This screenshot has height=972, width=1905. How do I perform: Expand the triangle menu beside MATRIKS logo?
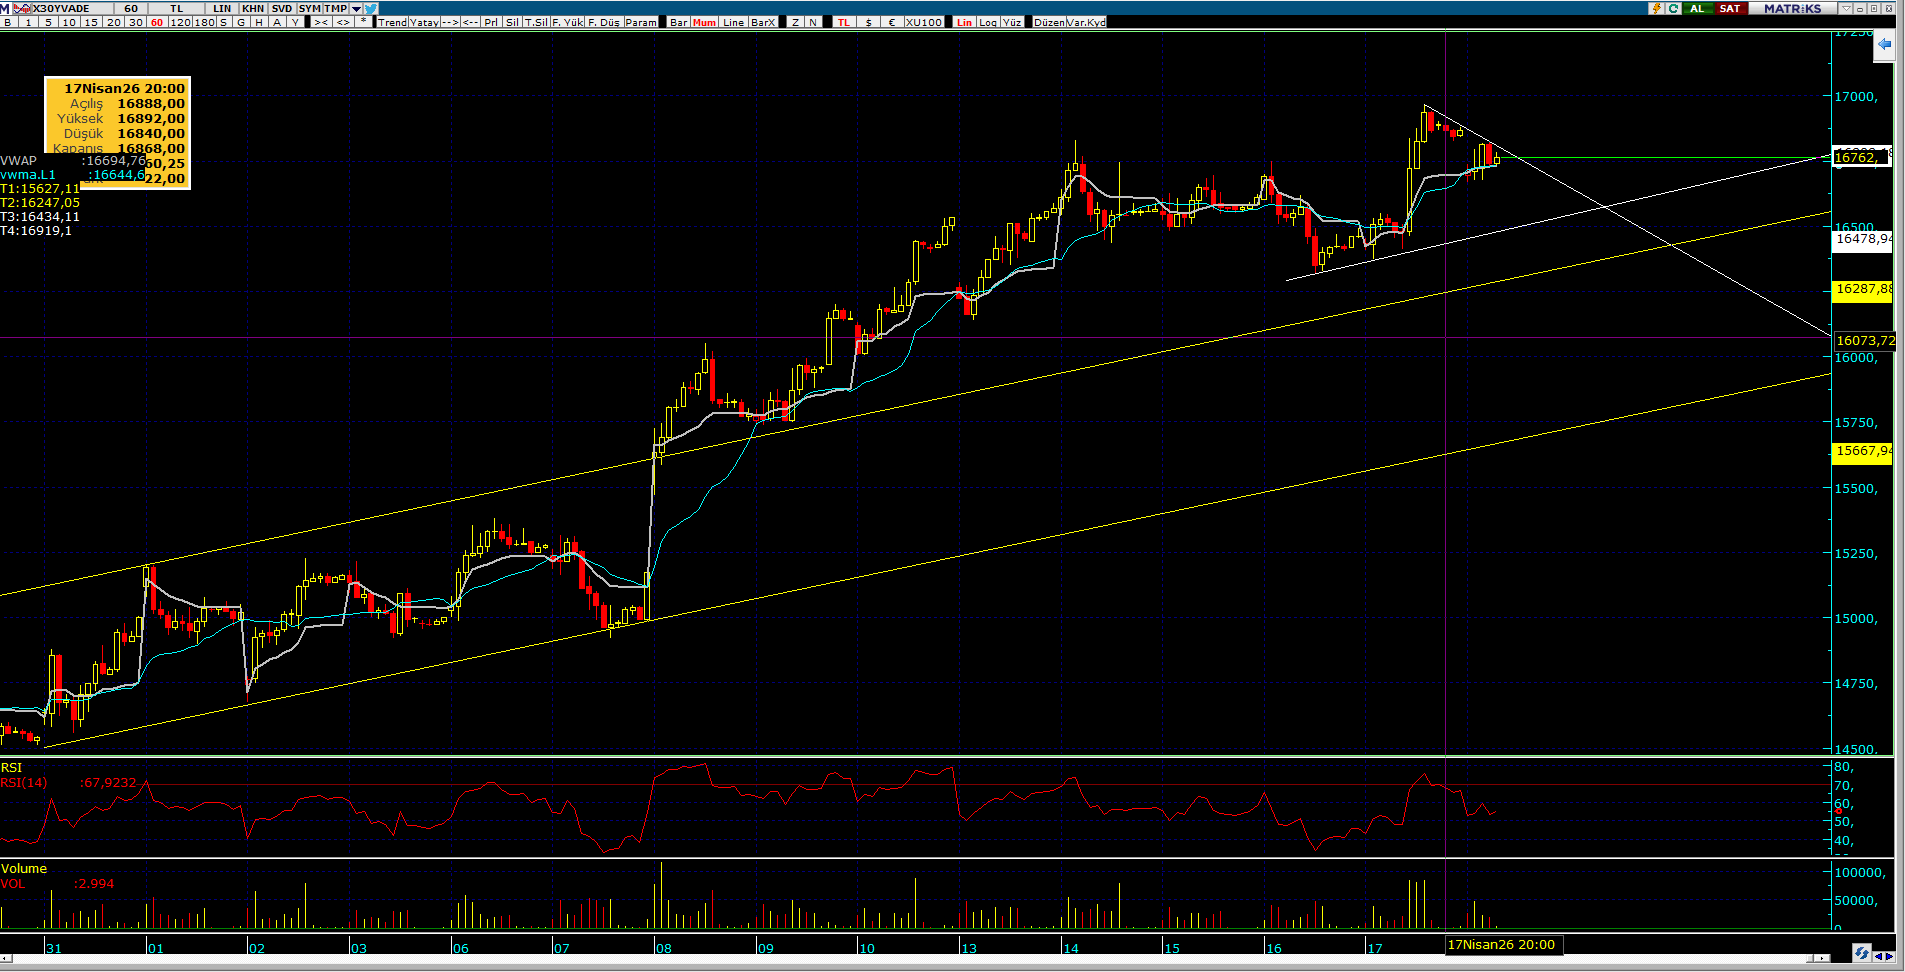[1845, 8]
